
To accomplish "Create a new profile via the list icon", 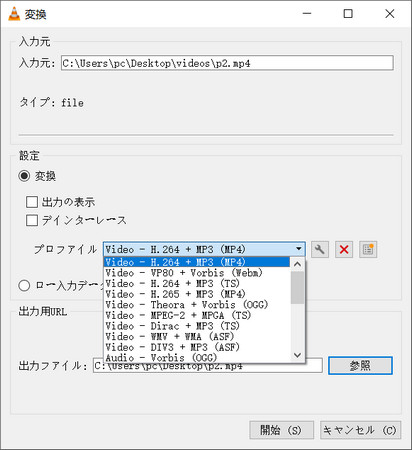I will pos(368,249).
